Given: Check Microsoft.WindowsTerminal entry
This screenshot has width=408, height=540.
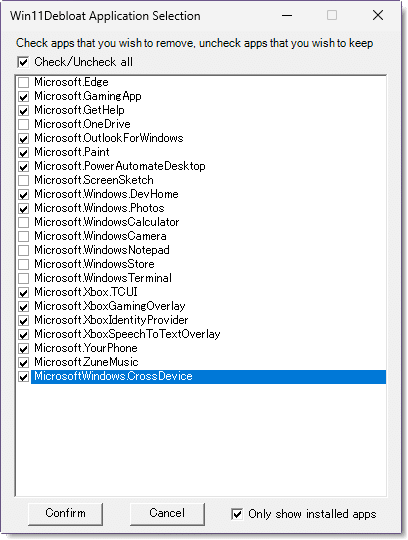Looking at the screenshot, I should (23, 278).
